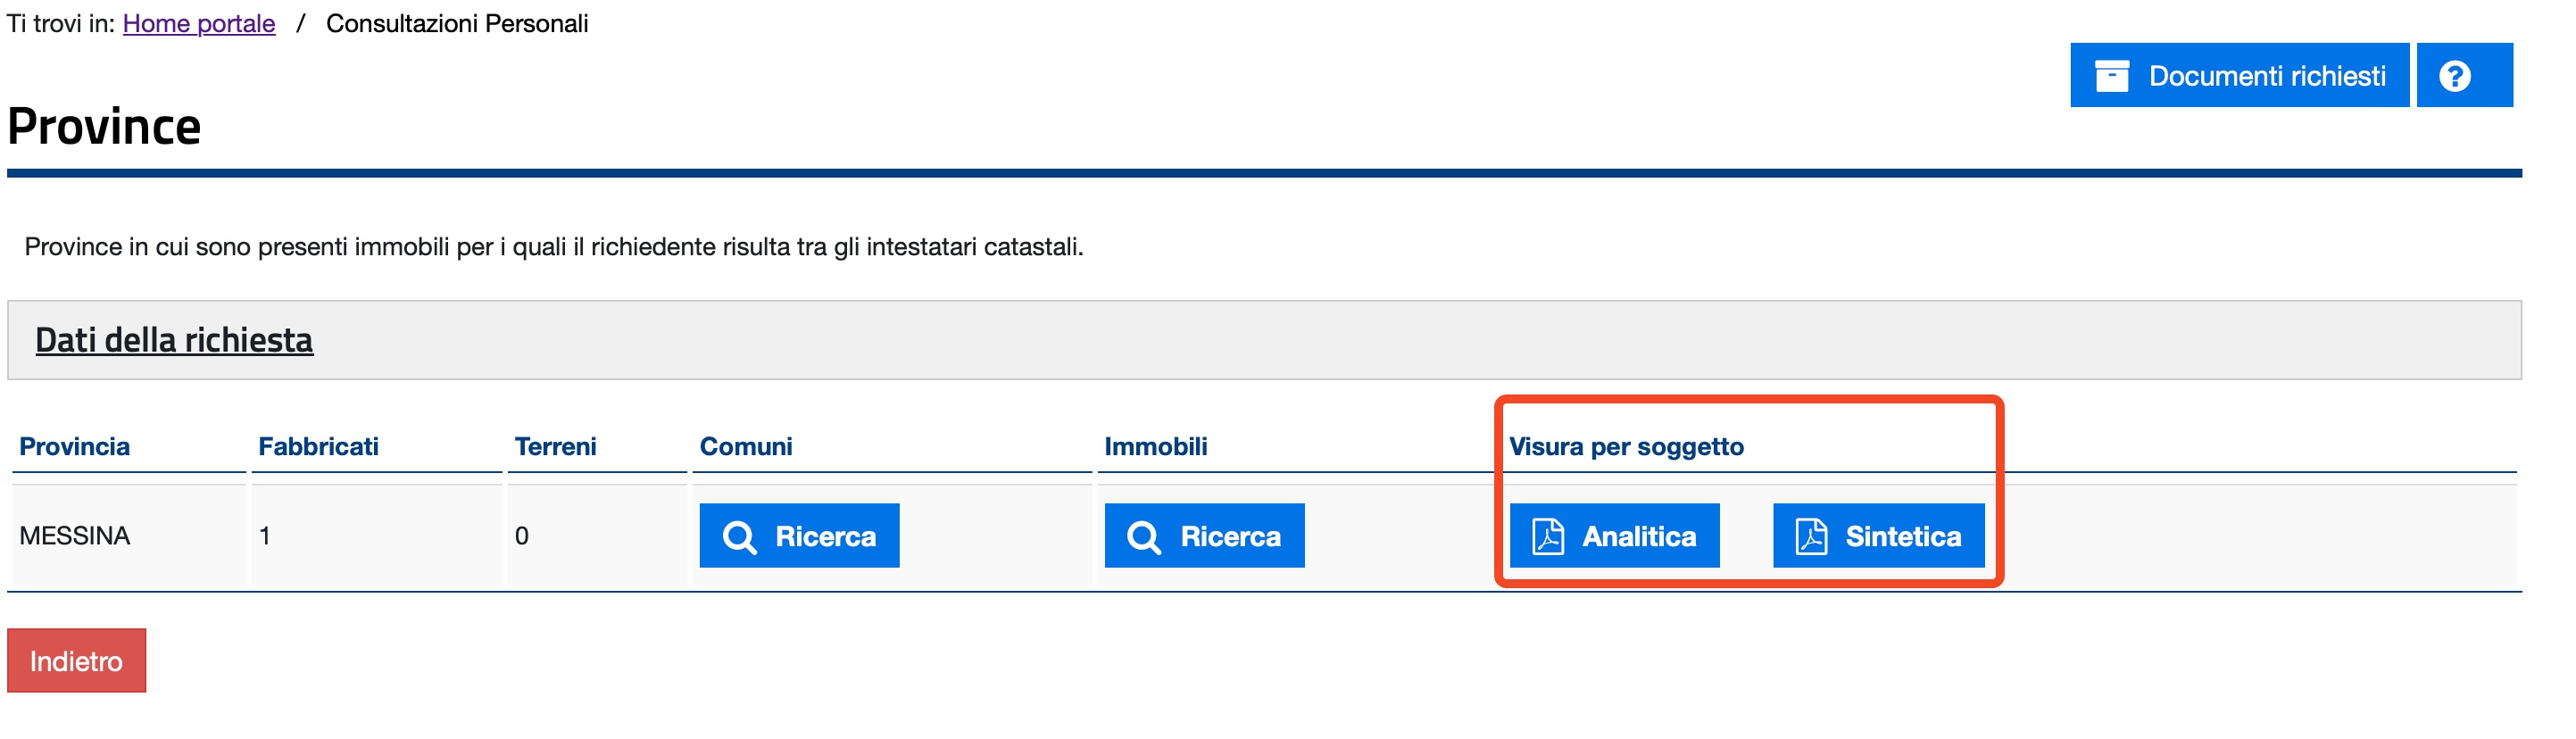Expand the Dati della richiesta section
The width and height of the screenshot is (2576, 739).
[x=174, y=340]
